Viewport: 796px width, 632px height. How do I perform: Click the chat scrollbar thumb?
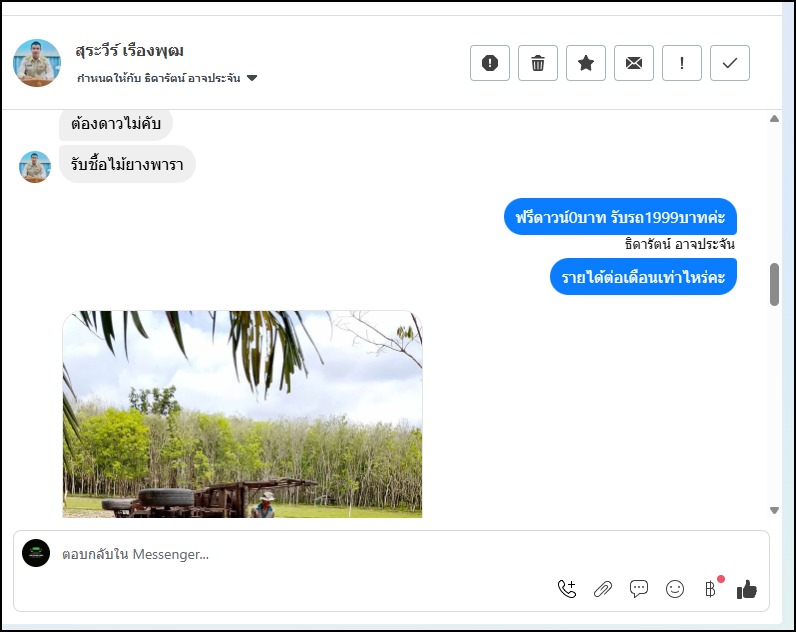[774, 284]
